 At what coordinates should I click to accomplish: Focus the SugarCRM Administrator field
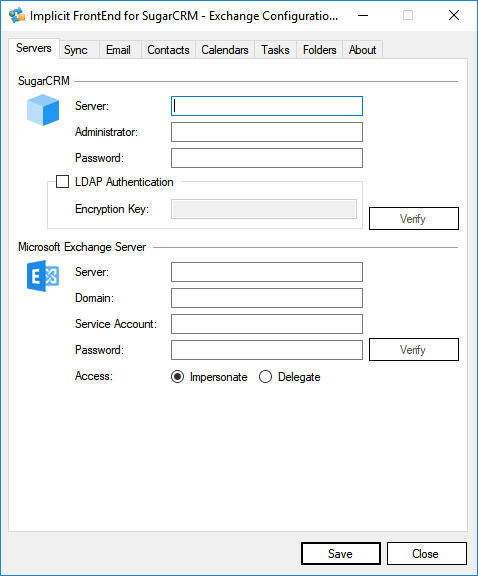(267, 132)
